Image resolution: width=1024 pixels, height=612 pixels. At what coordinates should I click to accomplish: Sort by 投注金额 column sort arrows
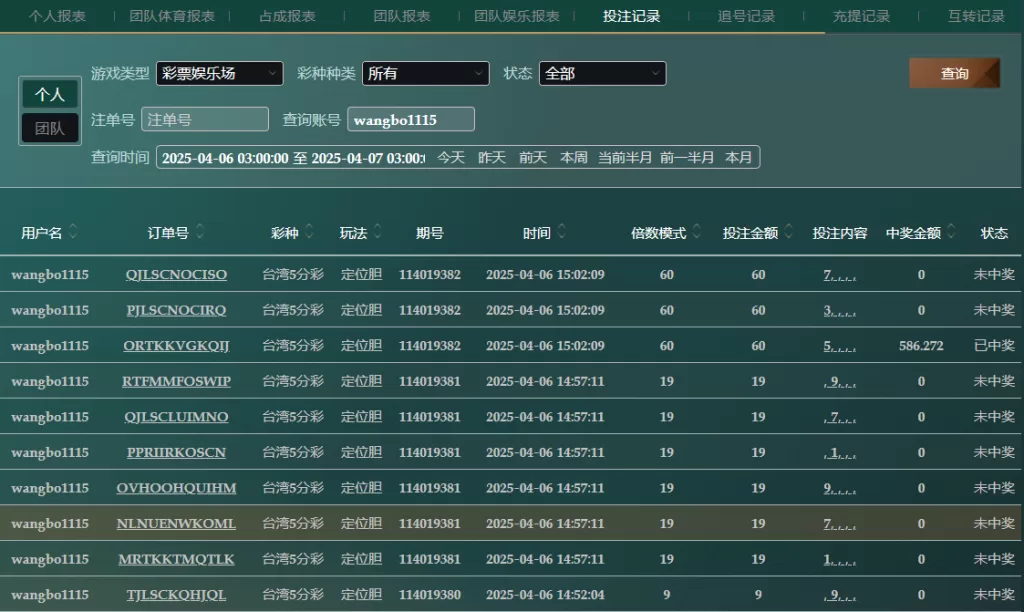(789, 233)
